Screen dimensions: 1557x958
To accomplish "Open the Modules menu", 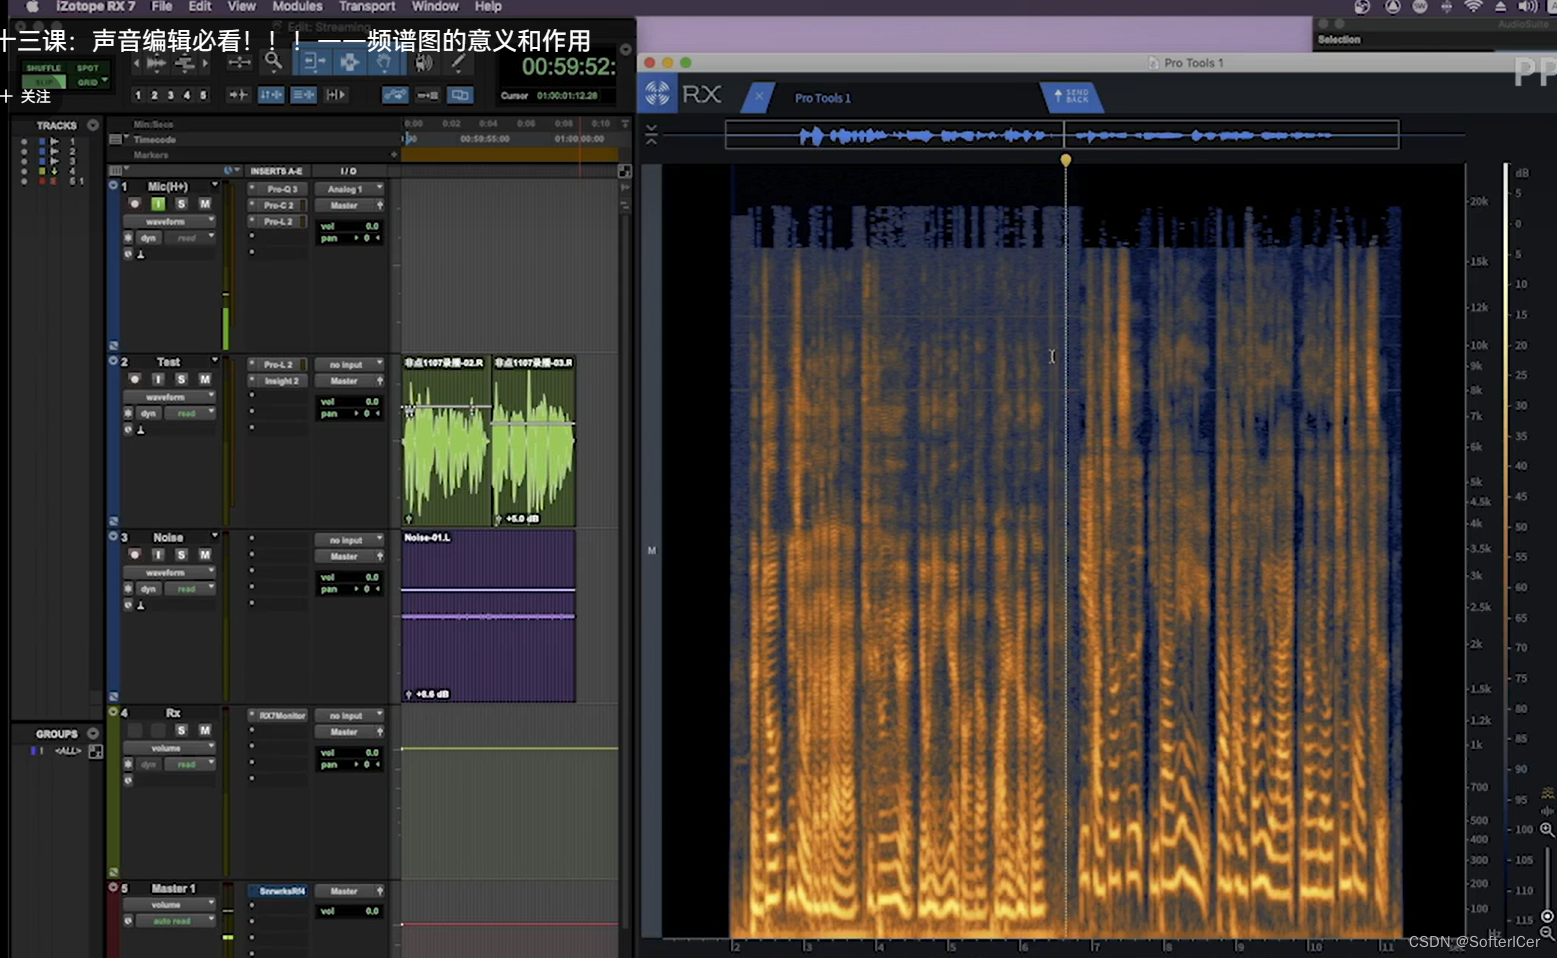I will coord(297,6).
